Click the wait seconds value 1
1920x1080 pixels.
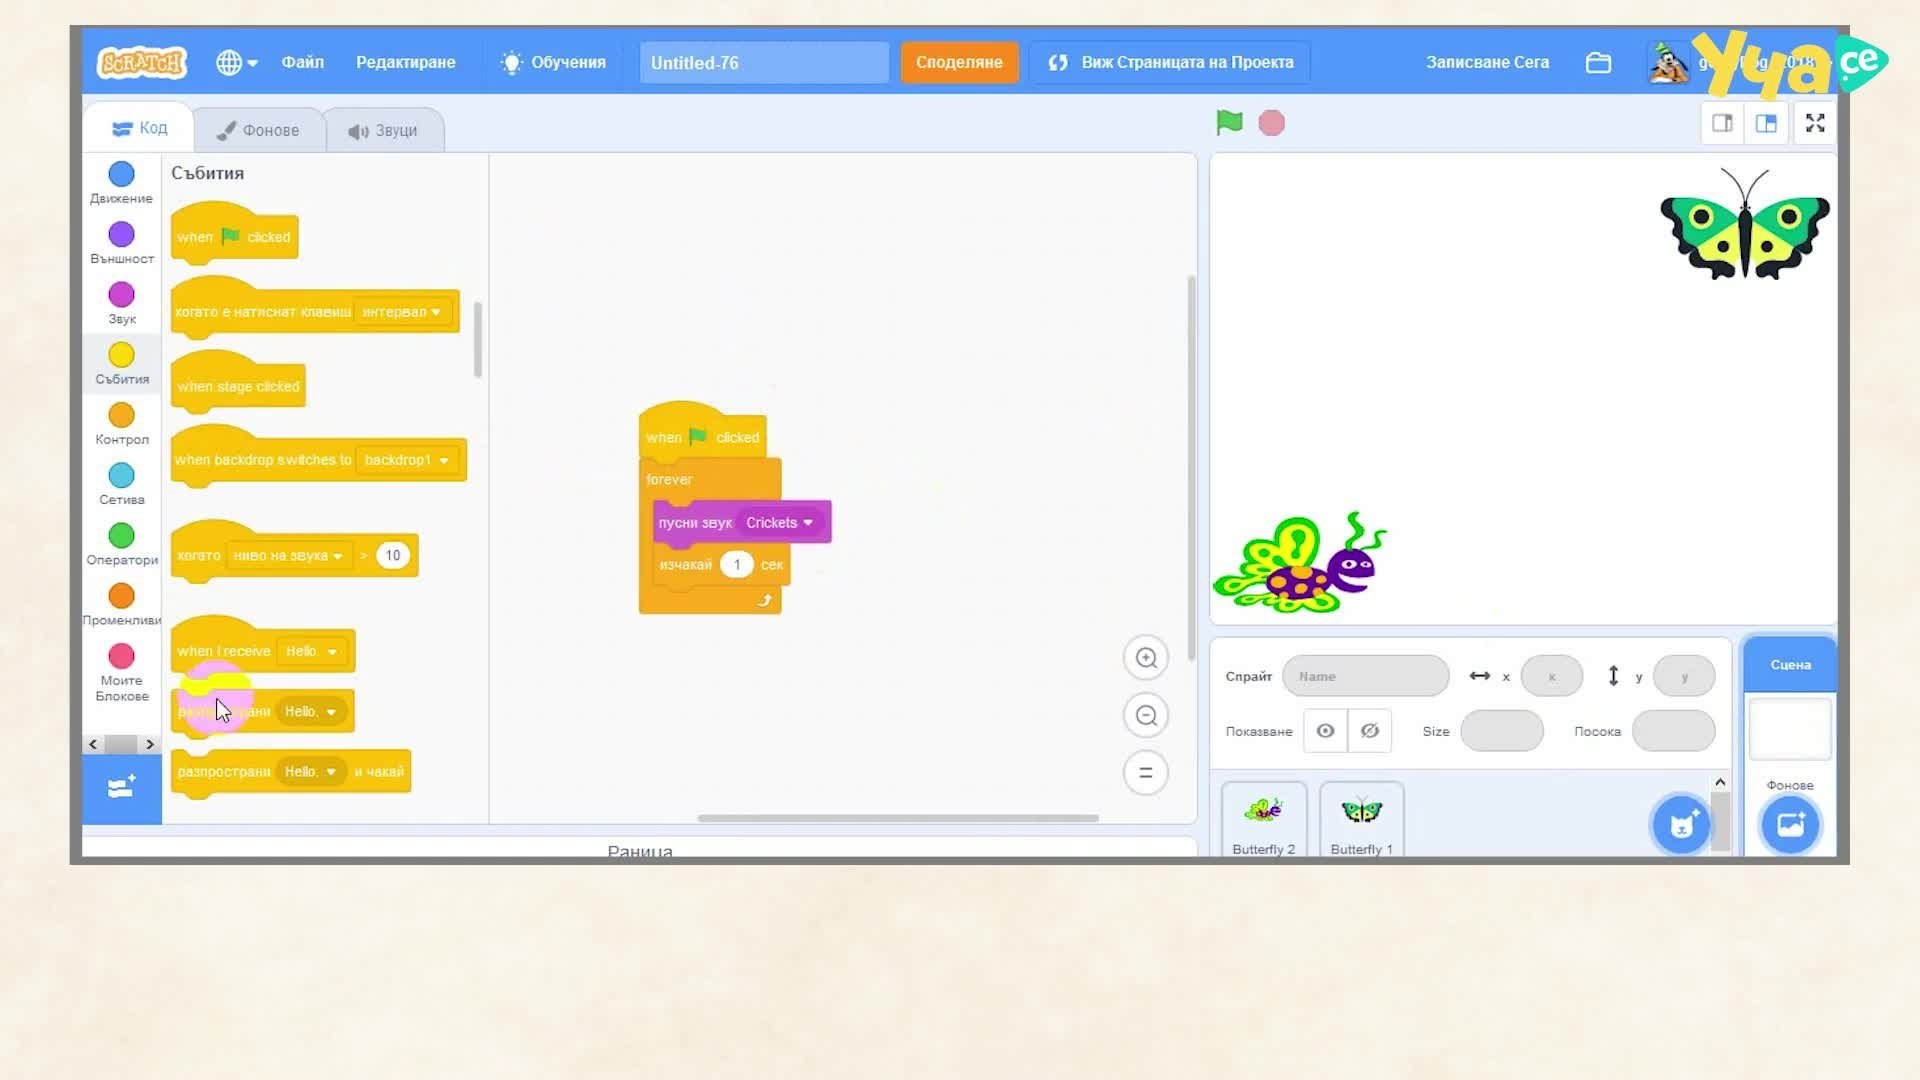(737, 564)
